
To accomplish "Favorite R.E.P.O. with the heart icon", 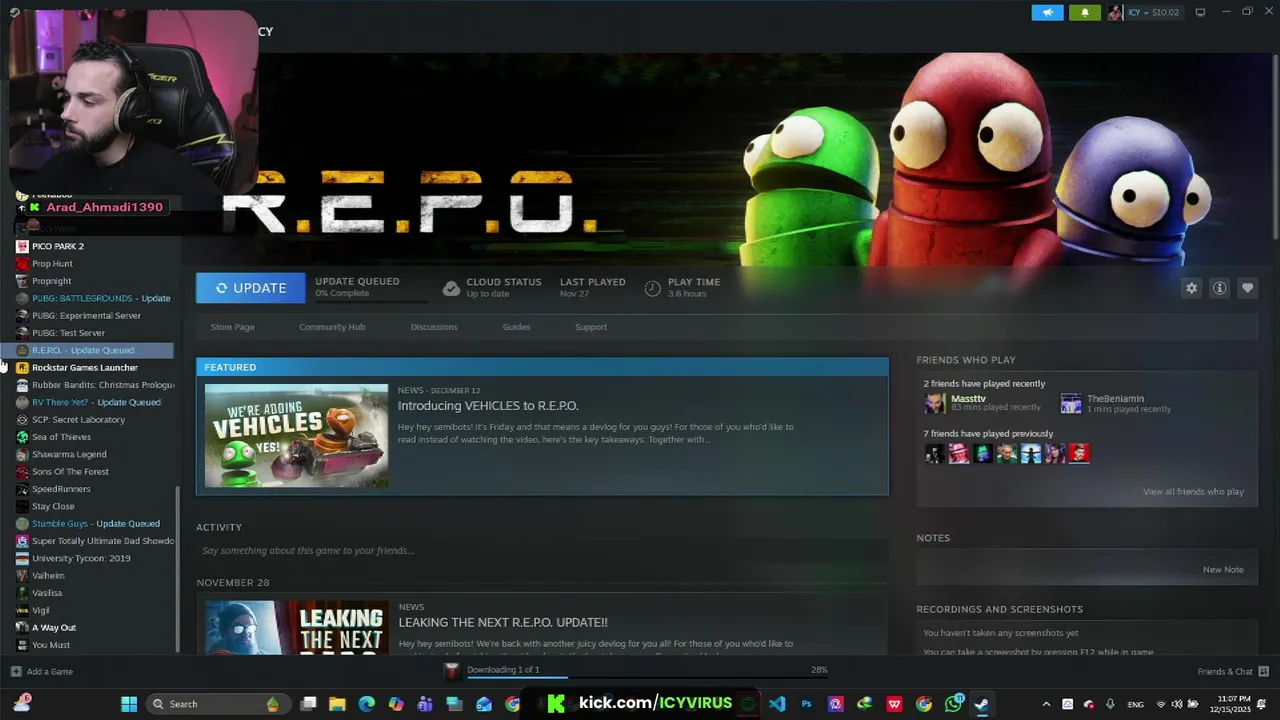I will pyautogui.click(x=1247, y=288).
